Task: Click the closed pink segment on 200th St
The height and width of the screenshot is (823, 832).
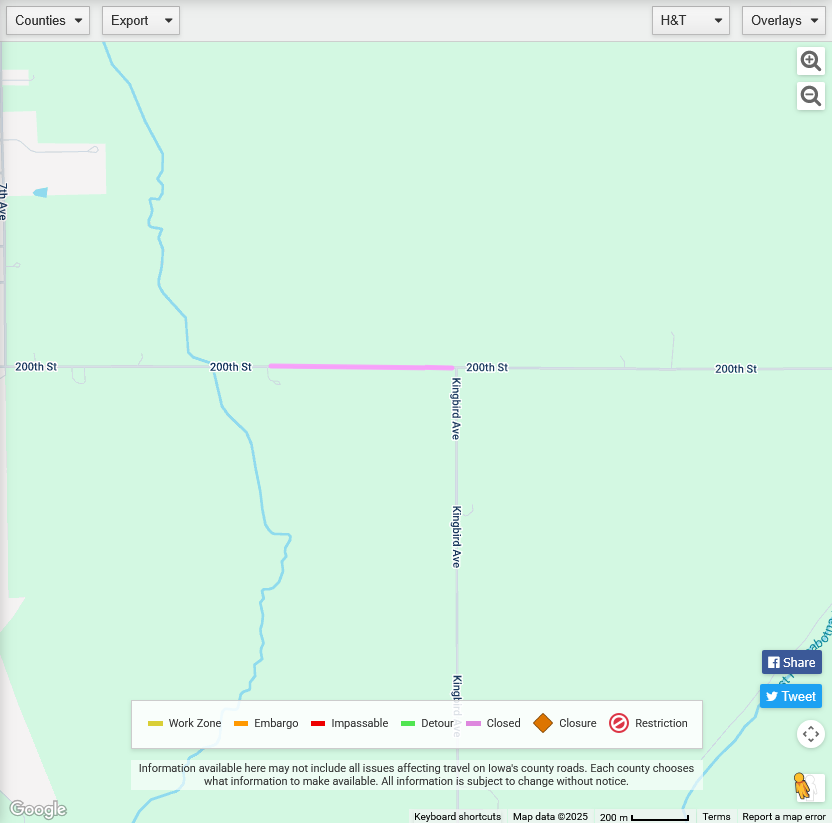Action: [x=360, y=367]
